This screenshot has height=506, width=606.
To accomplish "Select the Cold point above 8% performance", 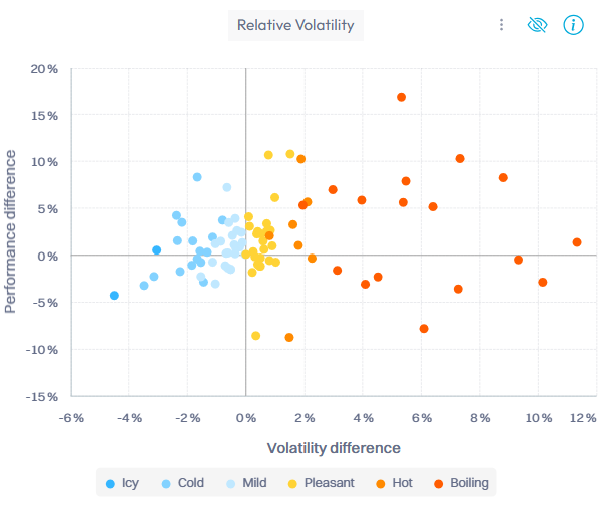I will pos(197,177).
